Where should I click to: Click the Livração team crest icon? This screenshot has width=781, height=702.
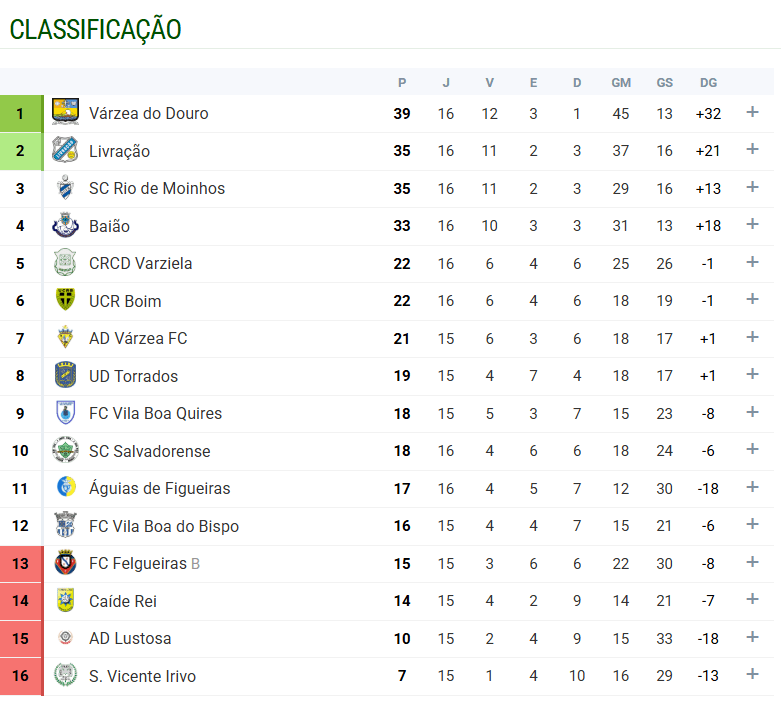65,151
